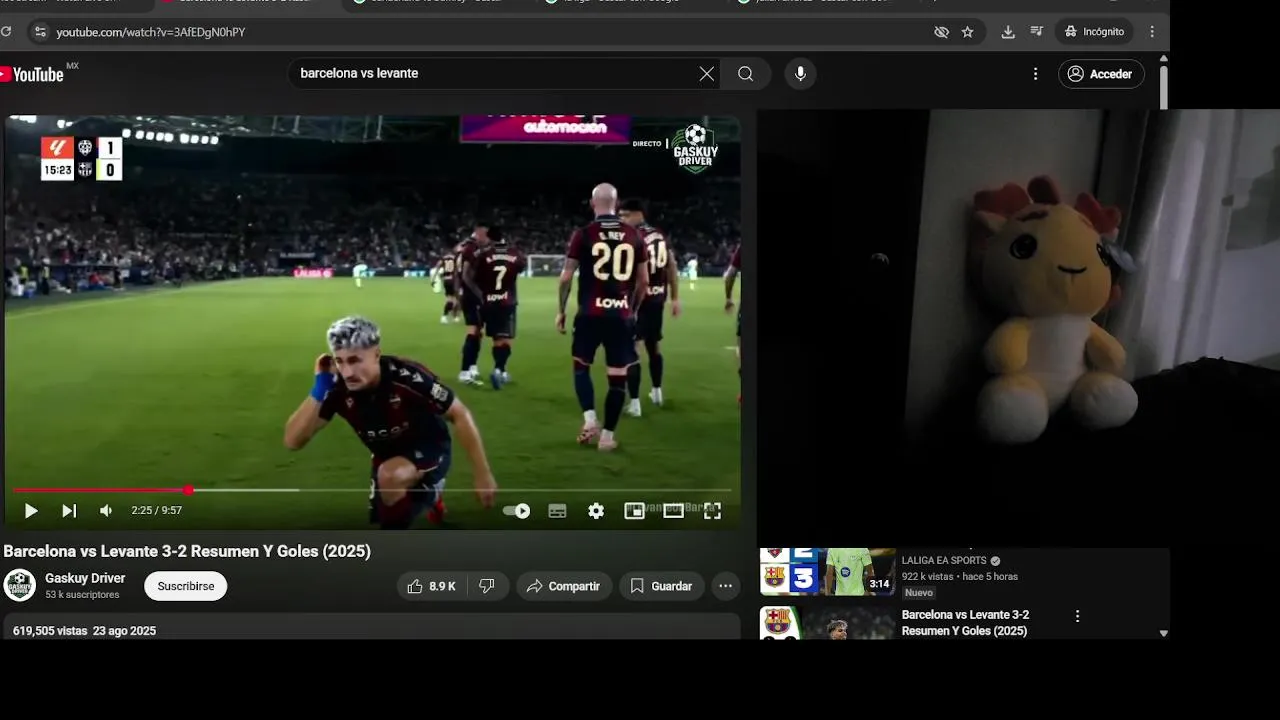
Task: Open LALIGA EA SPORTS channel text
Action: pos(944,561)
